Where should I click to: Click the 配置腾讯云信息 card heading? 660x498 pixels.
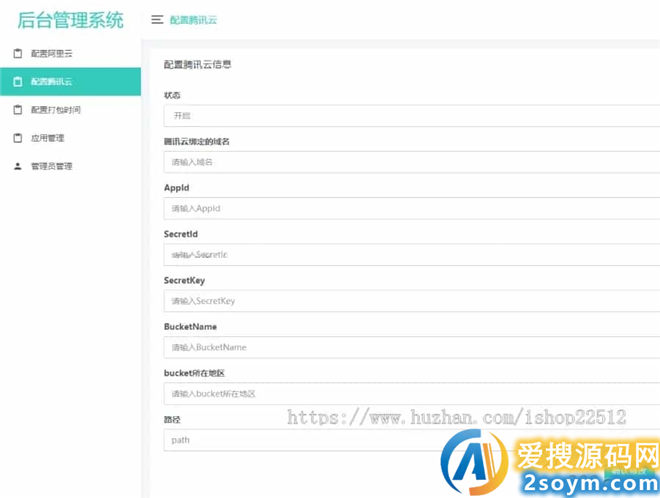[197, 64]
